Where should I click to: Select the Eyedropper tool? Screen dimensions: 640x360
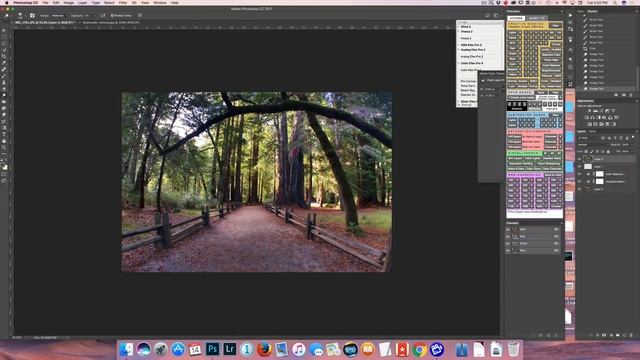click(x=4, y=63)
